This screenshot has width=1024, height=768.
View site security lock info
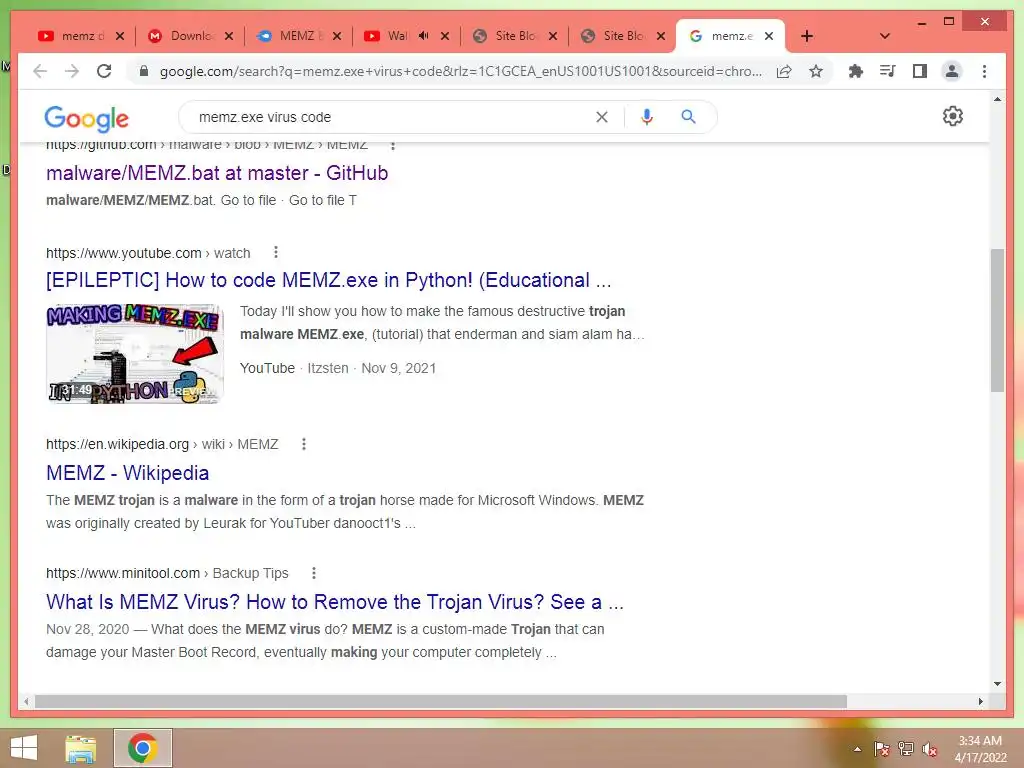pos(144,71)
